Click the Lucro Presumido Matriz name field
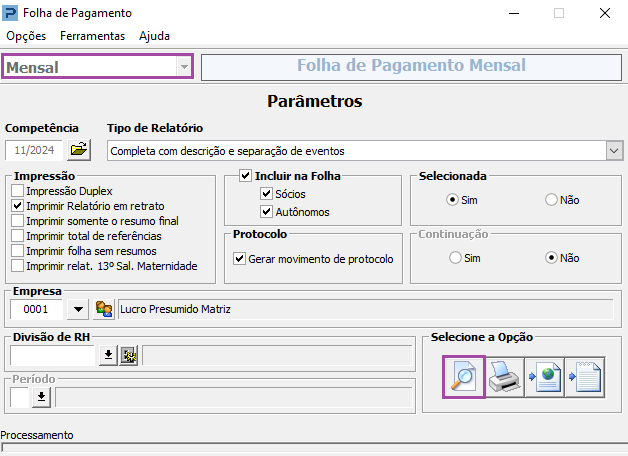Image resolution: width=628 pixels, height=456 pixels. click(x=365, y=309)
